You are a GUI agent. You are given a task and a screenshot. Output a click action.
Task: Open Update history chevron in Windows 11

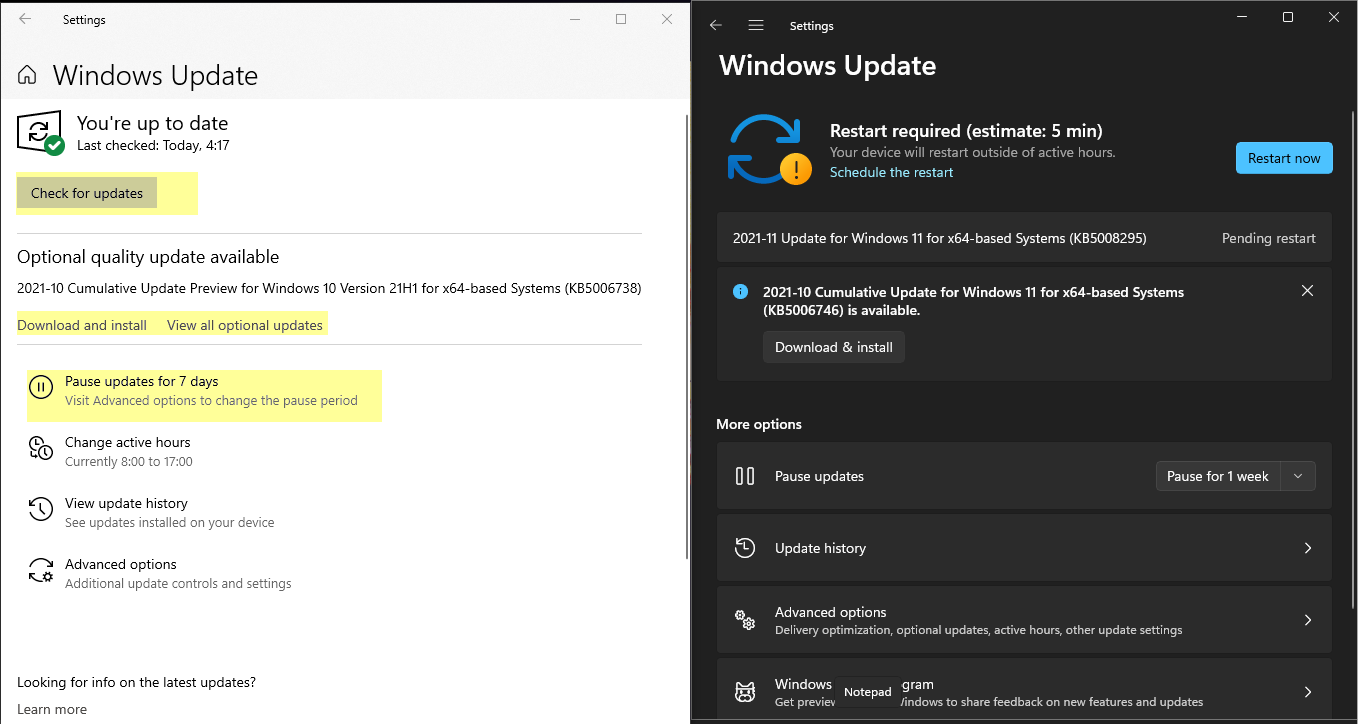(1307, 548)
